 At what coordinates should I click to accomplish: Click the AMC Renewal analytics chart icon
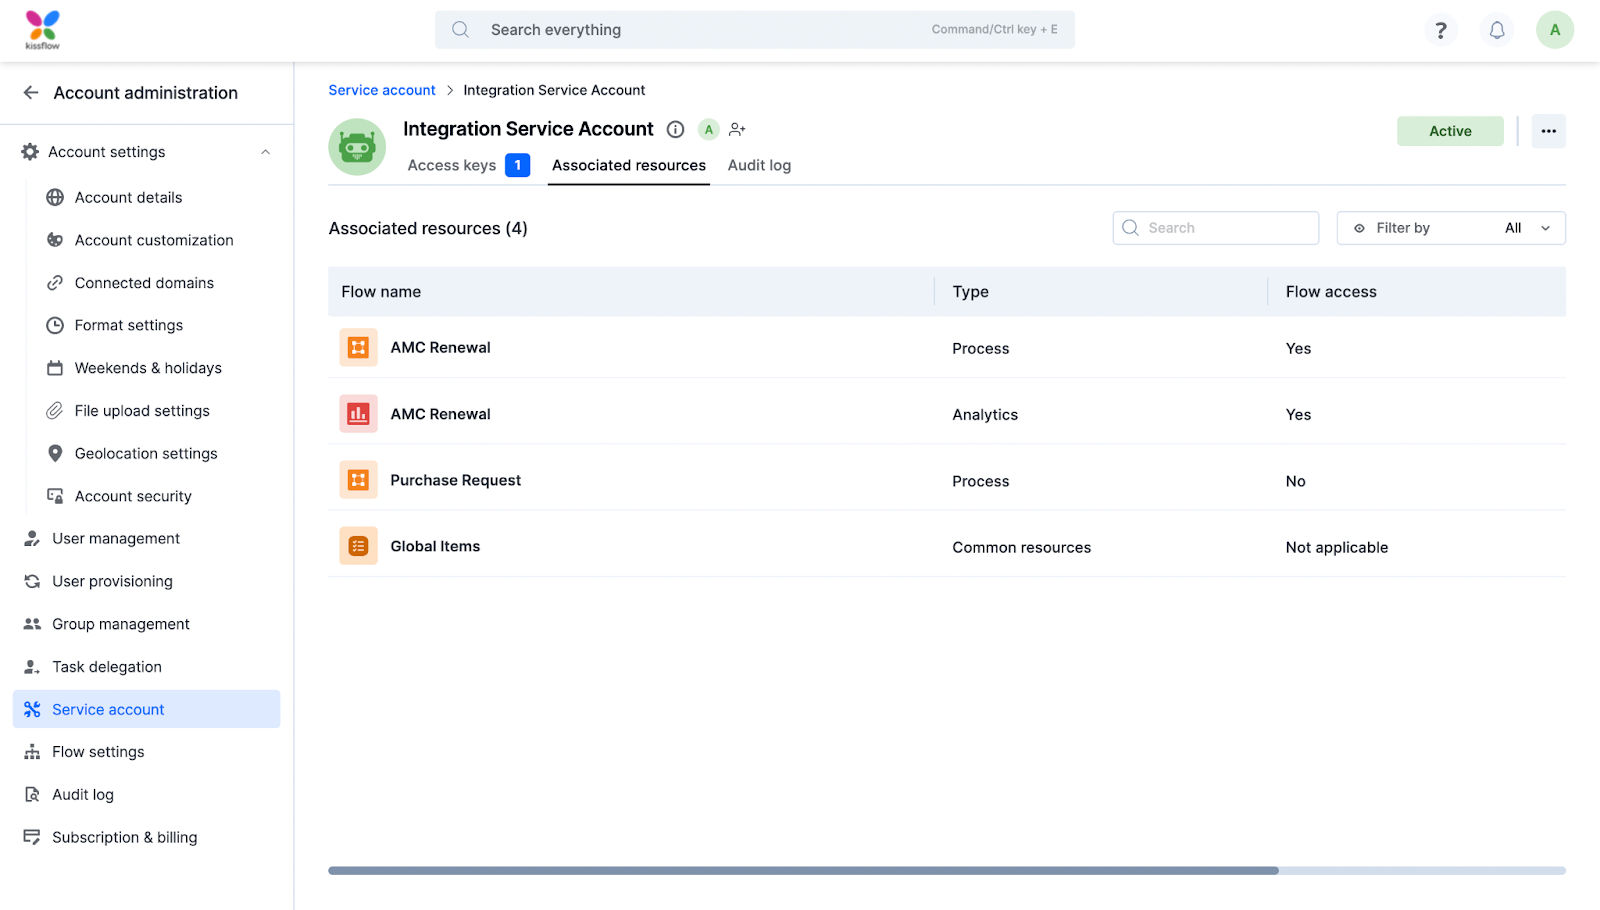click(358, 414)
